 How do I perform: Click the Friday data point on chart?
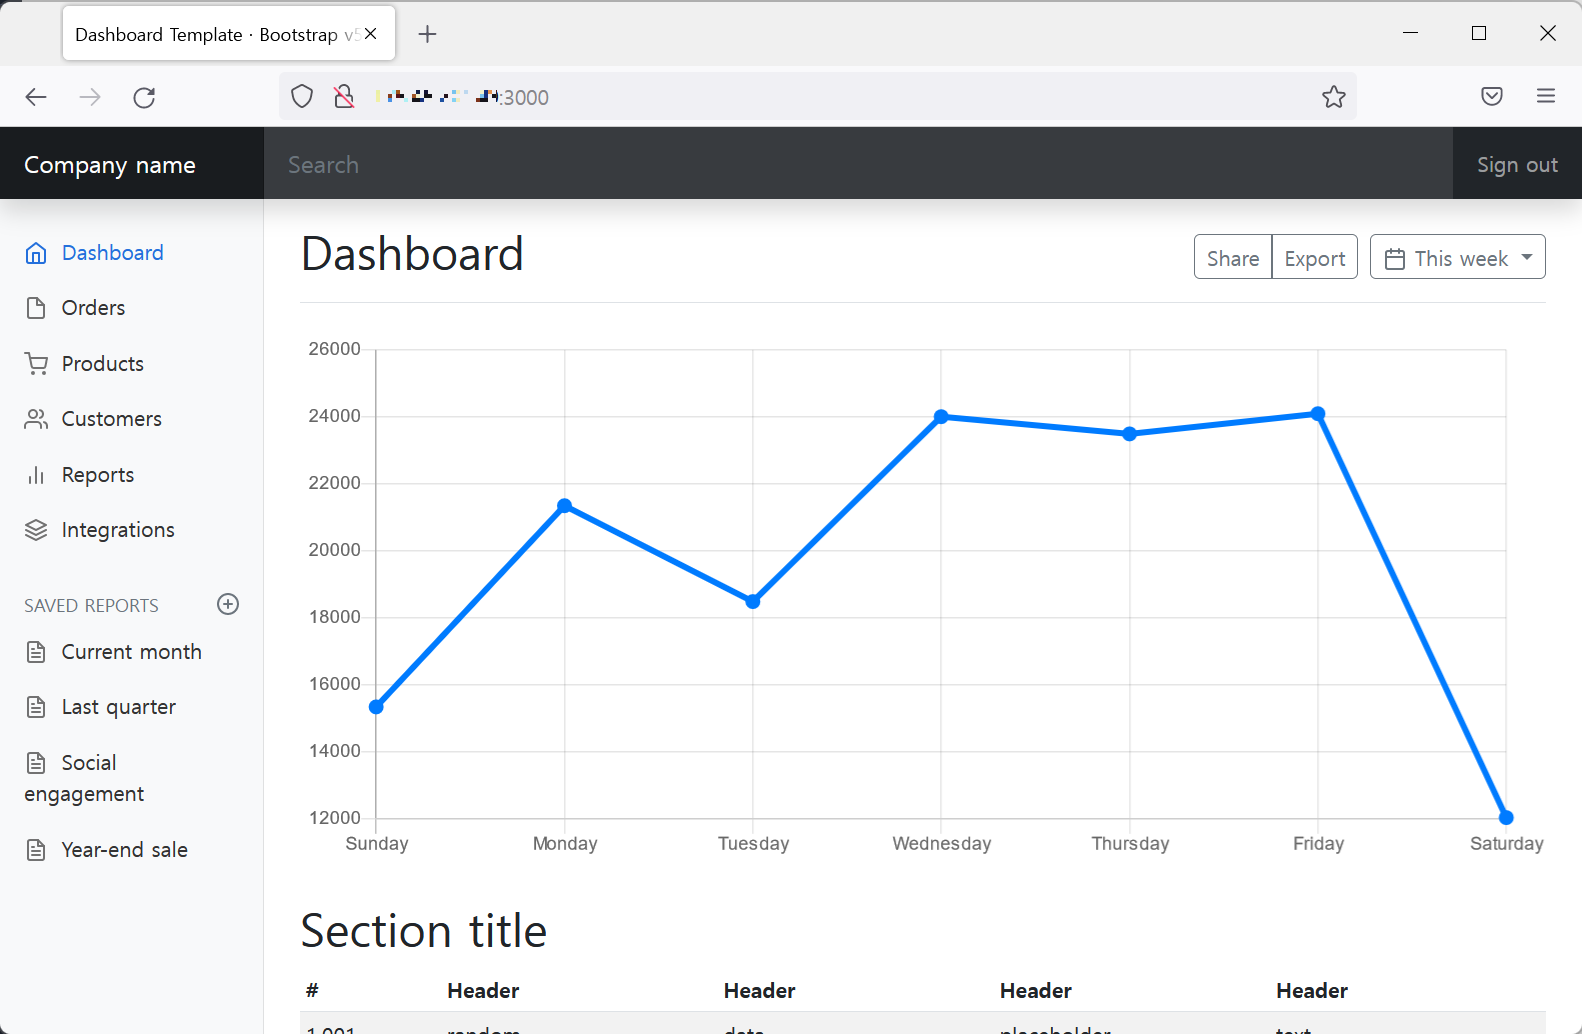pos(1318,414)
